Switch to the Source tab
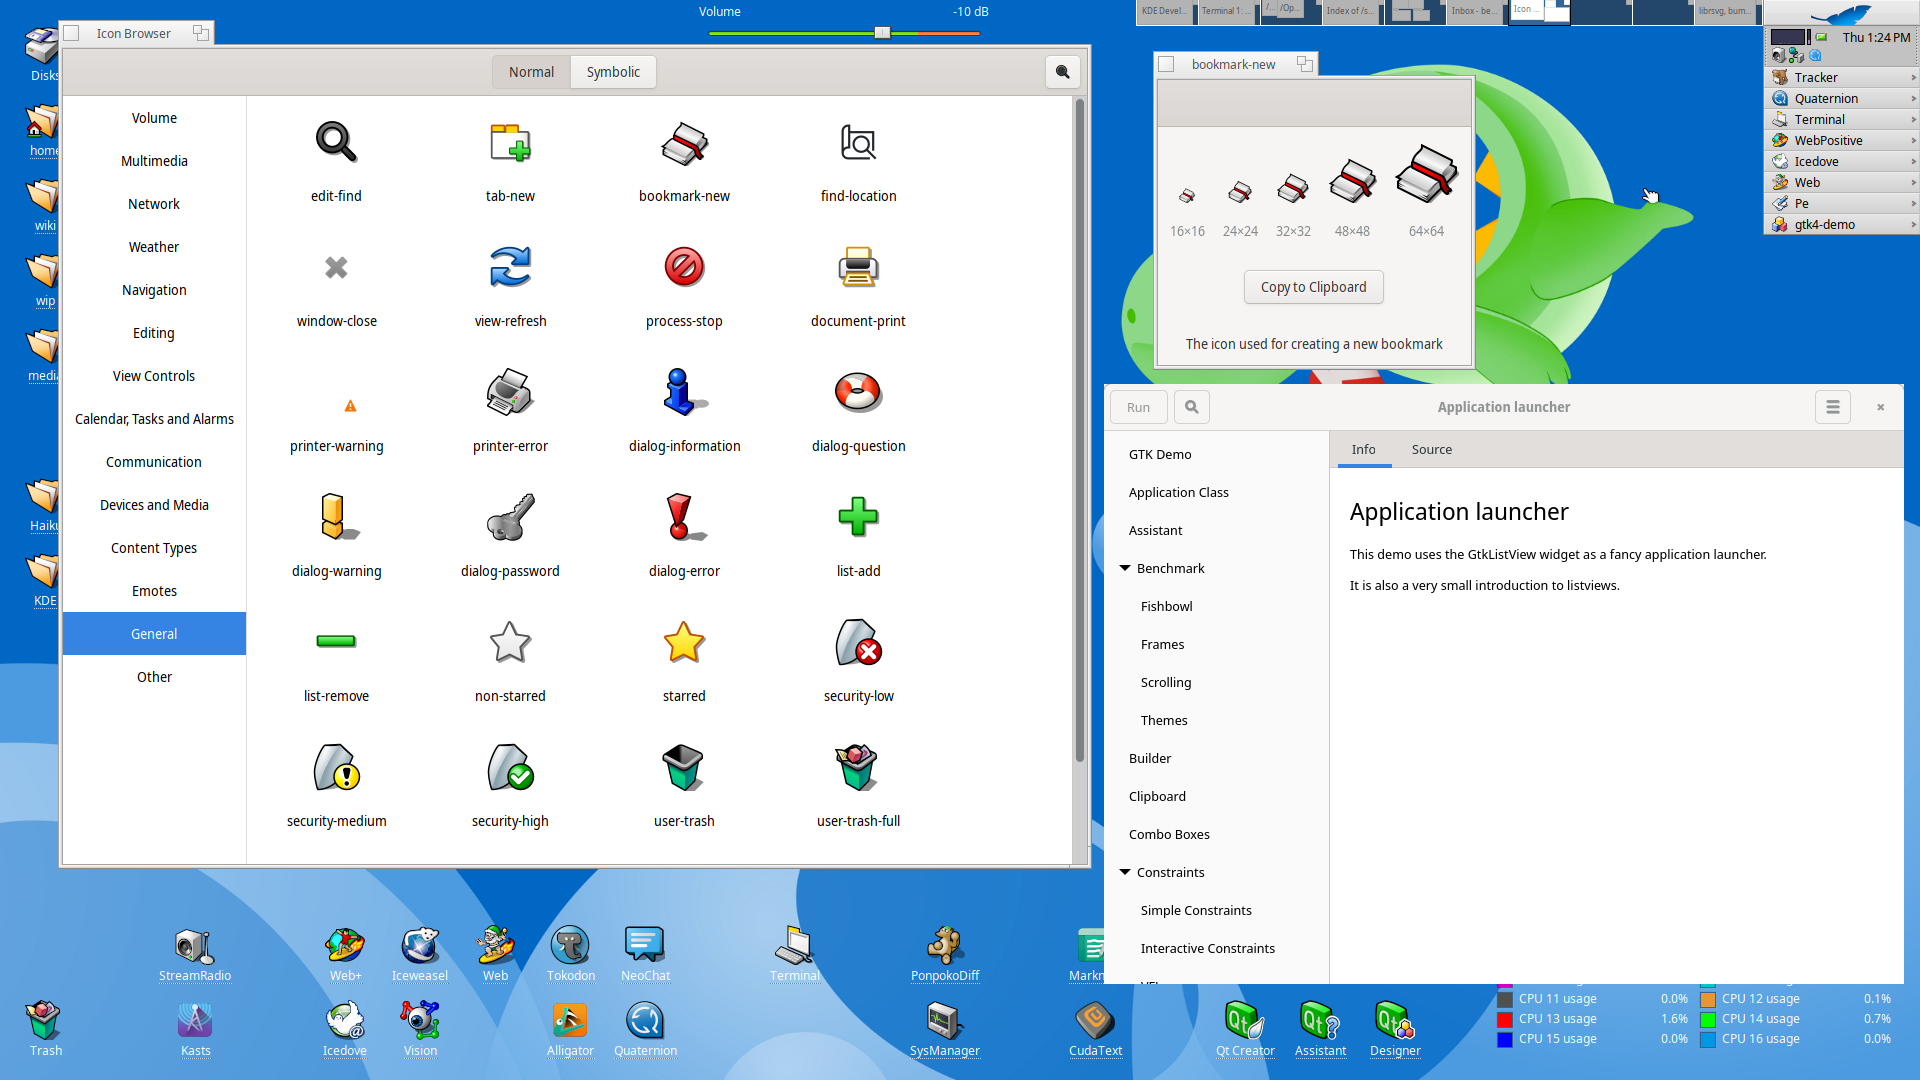 pyautogui.click(x=1431, y=450)
